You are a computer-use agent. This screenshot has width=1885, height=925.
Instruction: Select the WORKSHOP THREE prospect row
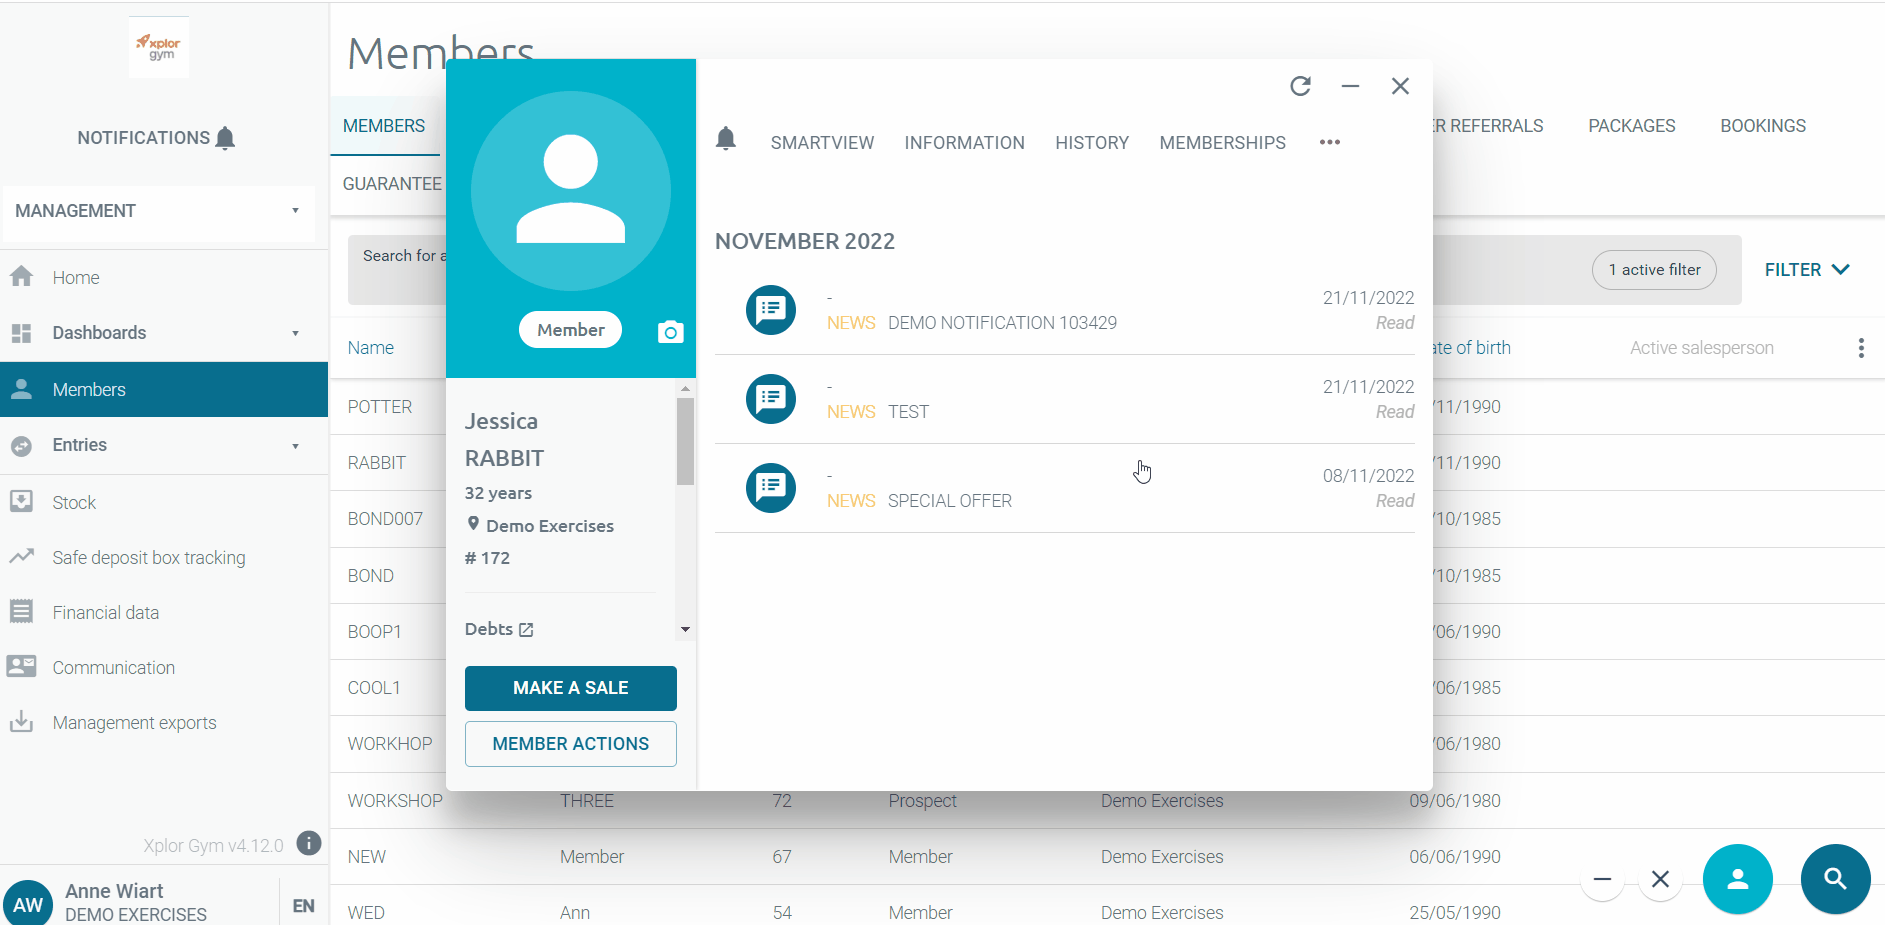coord(1107,801)
